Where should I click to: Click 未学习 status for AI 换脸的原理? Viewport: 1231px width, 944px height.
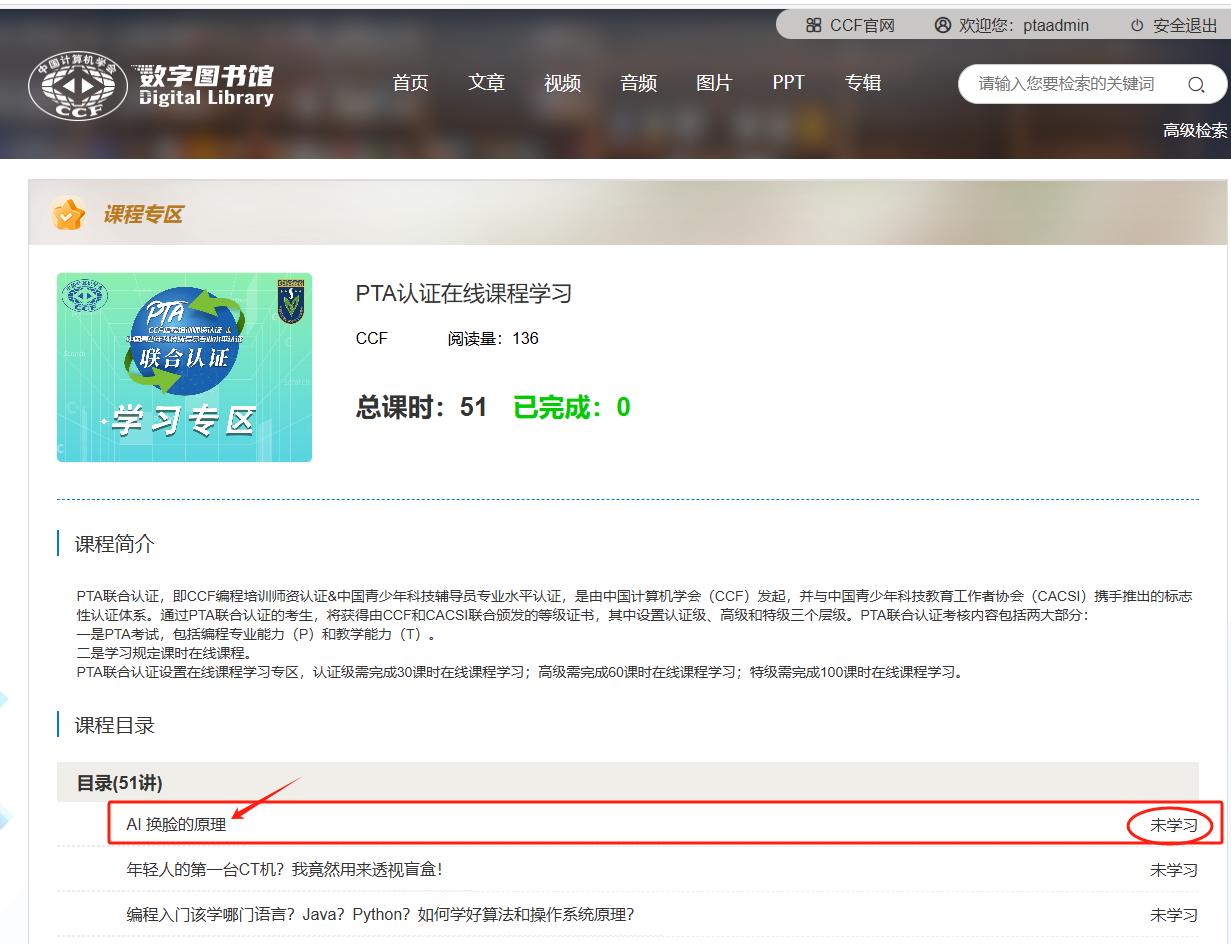1174,825
